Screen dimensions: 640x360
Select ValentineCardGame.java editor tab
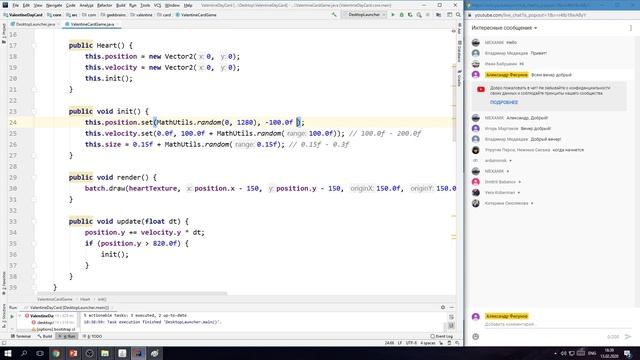92,24
